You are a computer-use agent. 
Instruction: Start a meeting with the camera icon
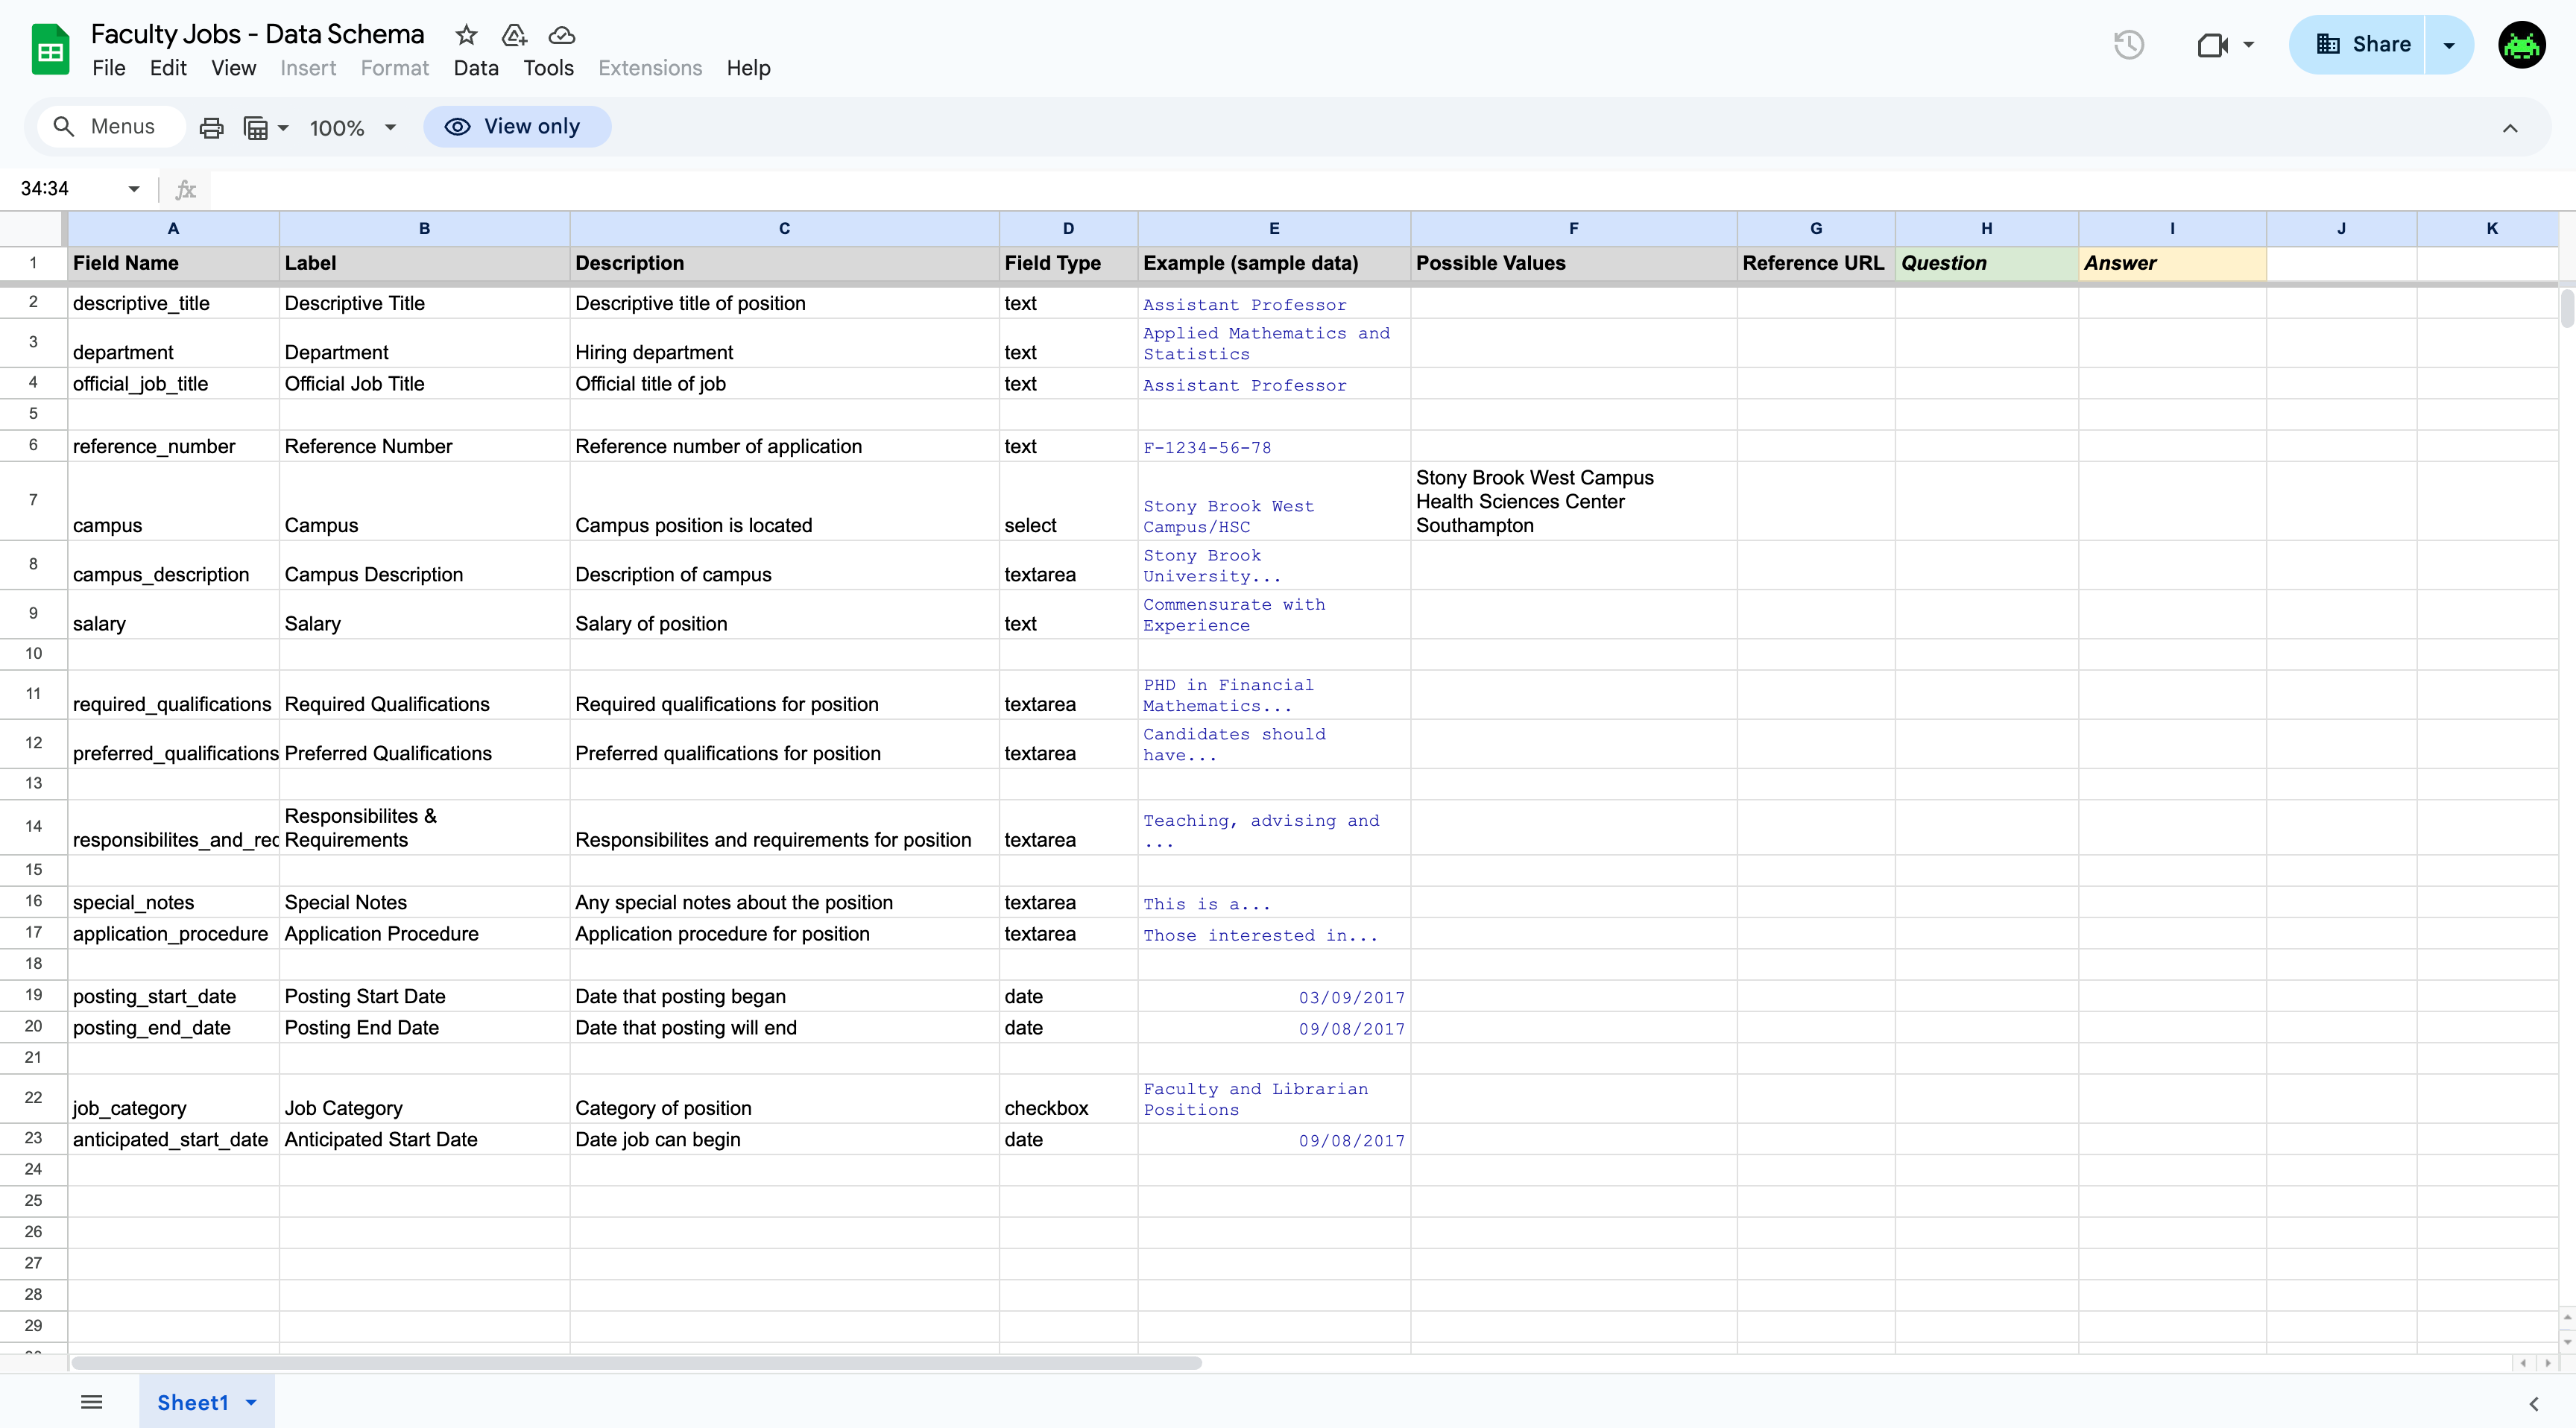tap(2212, 44)
